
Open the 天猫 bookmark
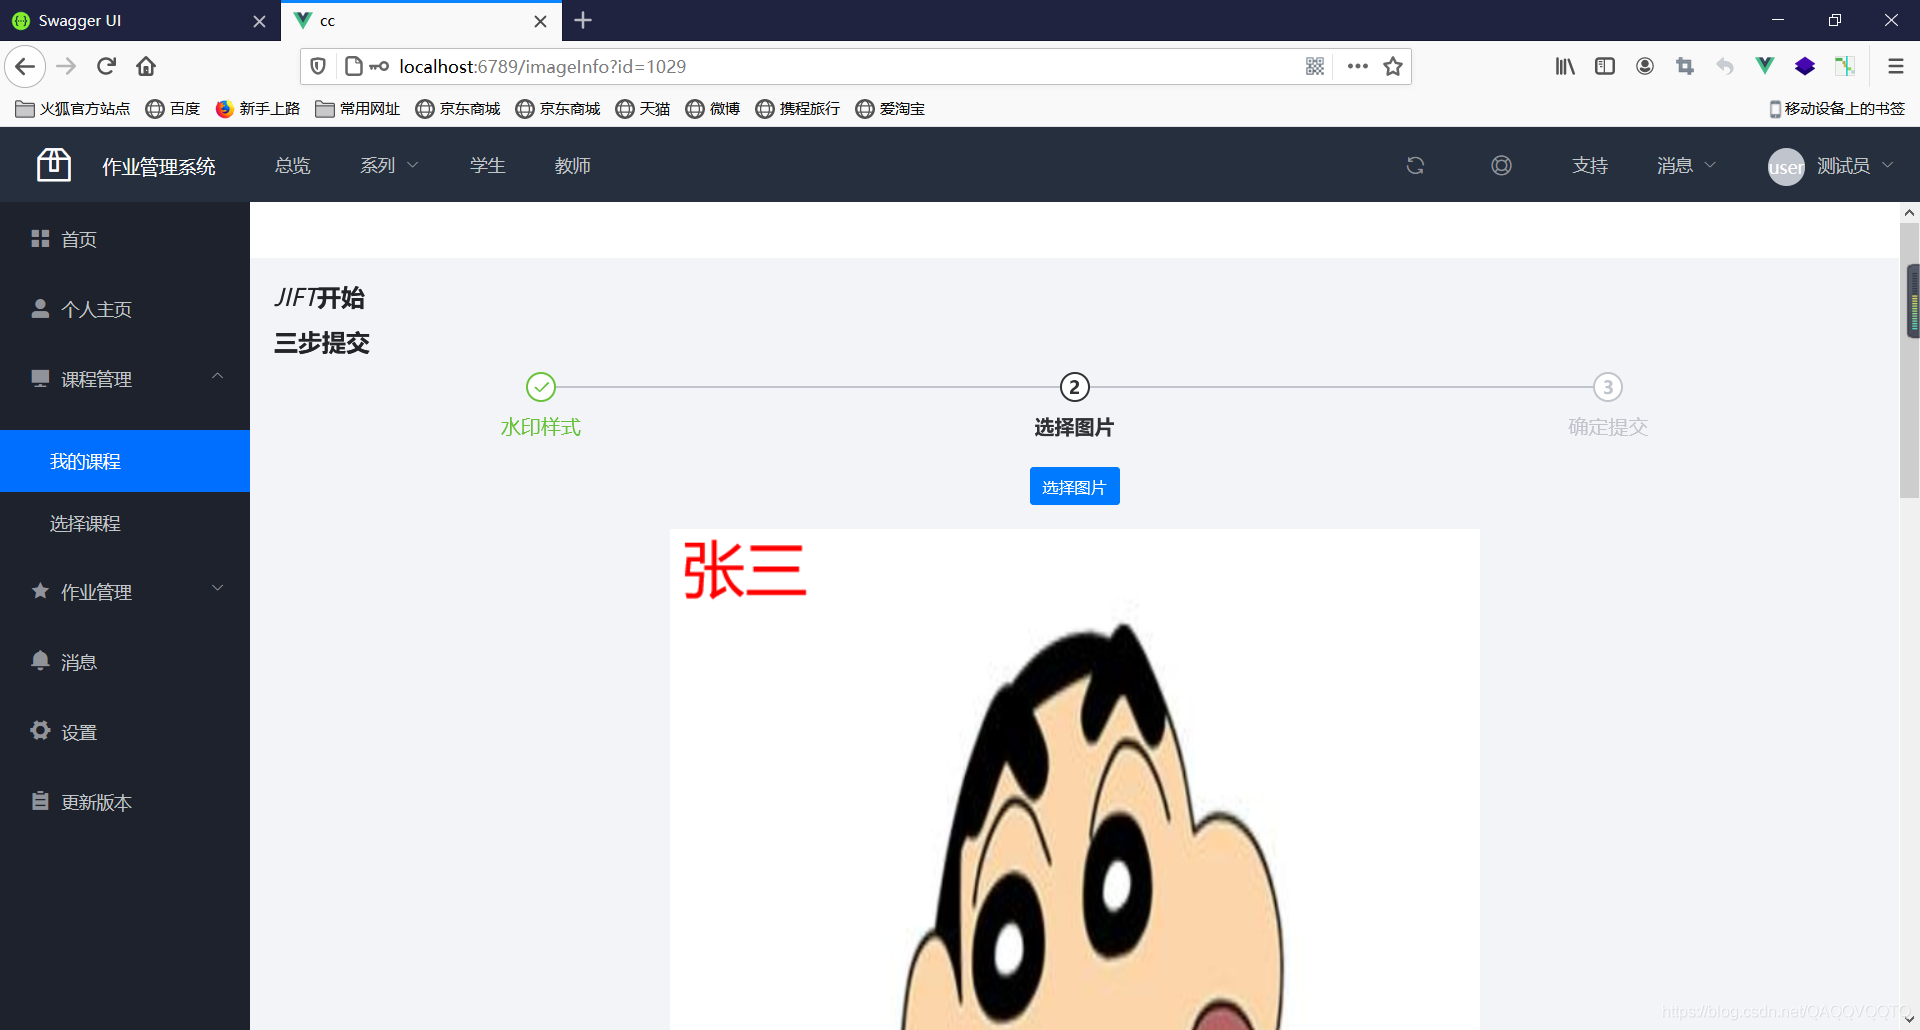(x=643, y=109)
